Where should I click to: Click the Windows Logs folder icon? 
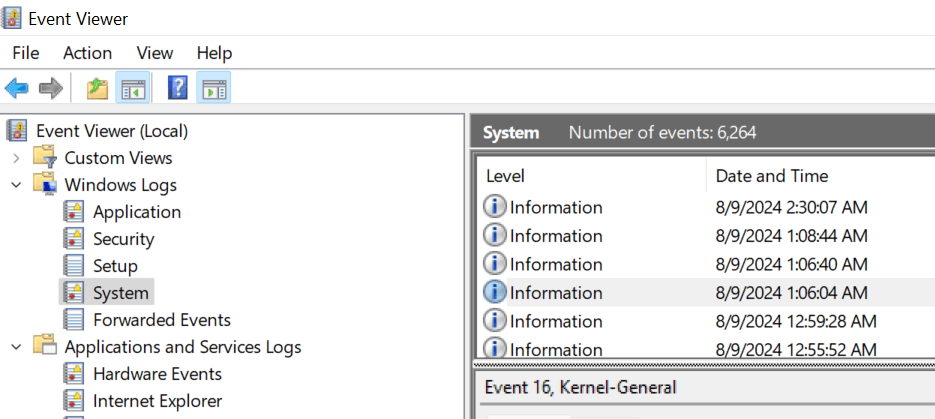point(45,184)
